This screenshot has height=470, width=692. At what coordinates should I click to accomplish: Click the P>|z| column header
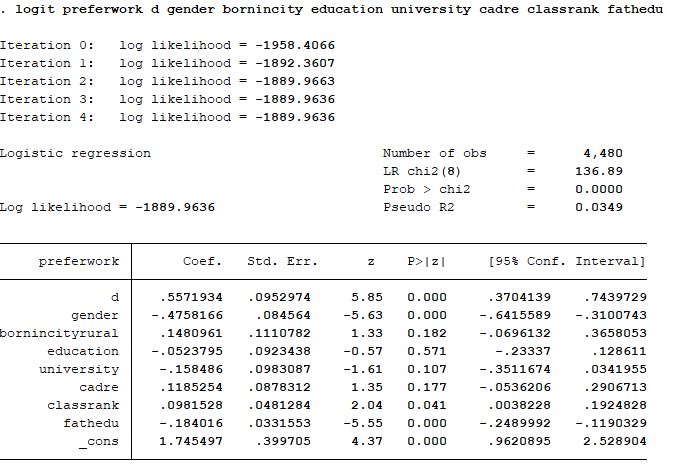427,262
